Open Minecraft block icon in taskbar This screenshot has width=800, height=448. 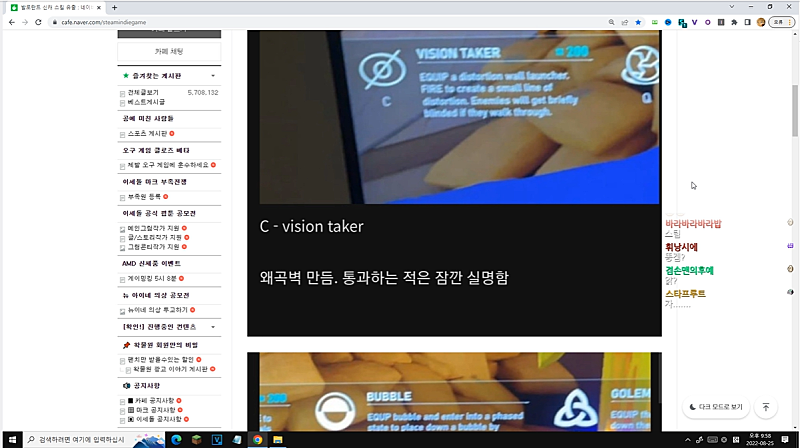pos(196,439)
